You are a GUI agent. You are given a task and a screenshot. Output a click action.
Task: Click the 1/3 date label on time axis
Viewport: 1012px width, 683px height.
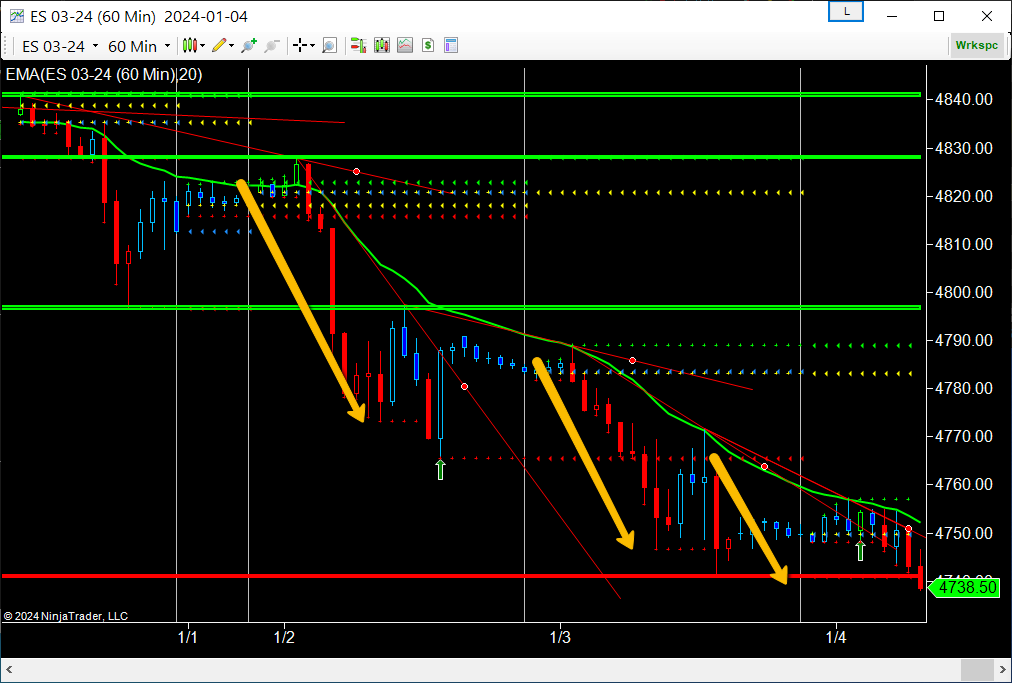[x=560, y=638]
